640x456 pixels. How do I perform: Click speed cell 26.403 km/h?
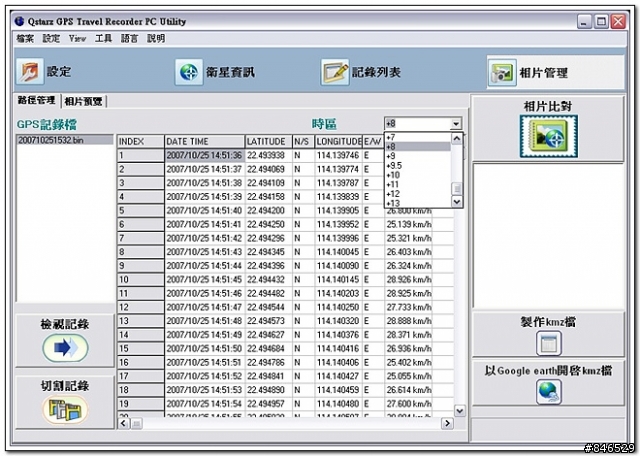pos(409,252)
